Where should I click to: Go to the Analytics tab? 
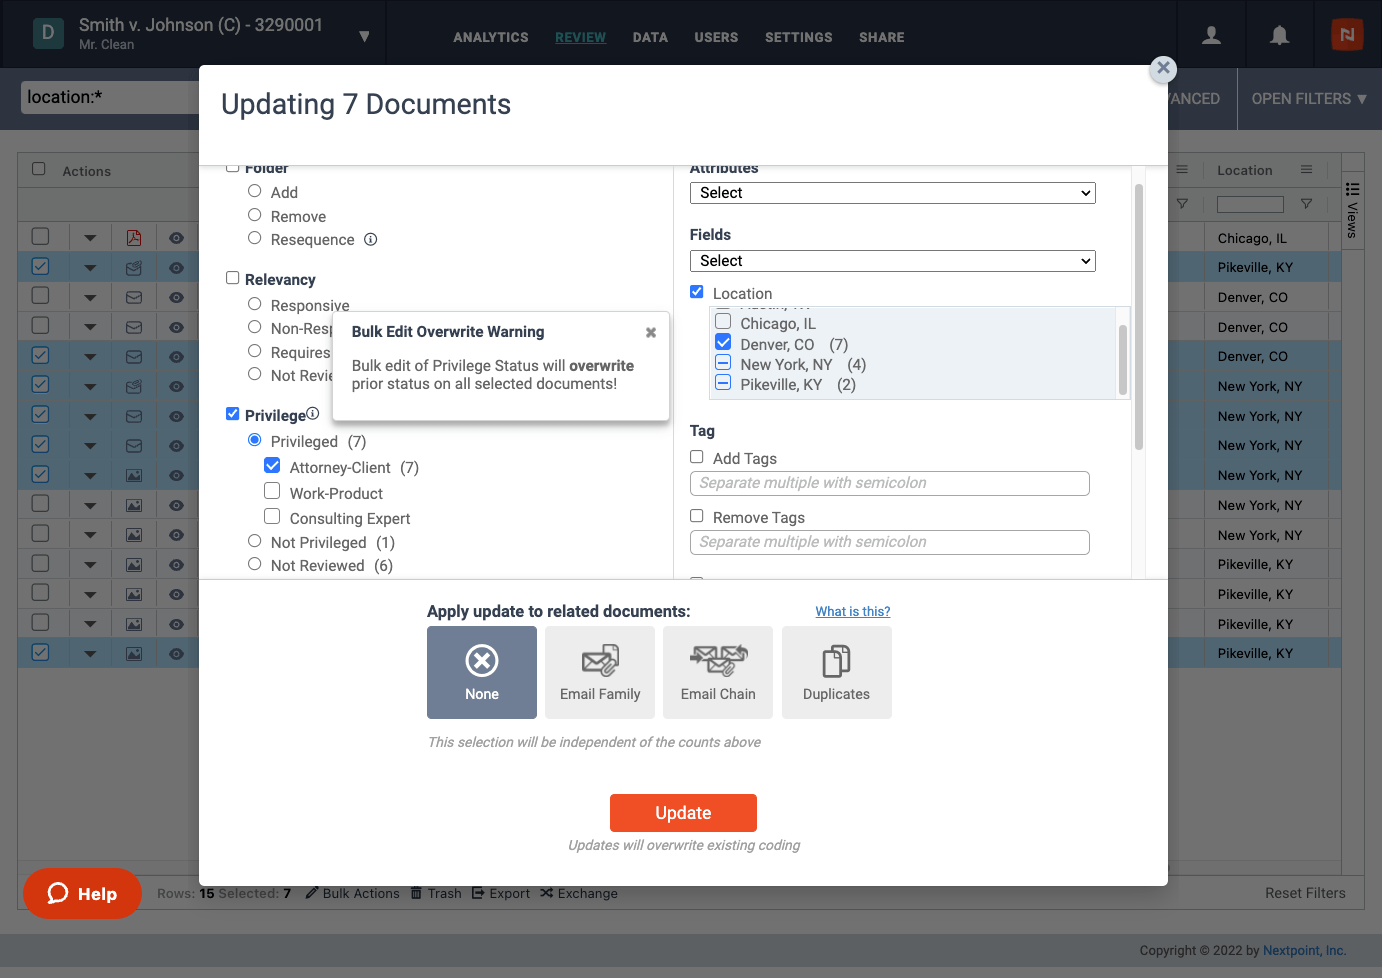490,38
